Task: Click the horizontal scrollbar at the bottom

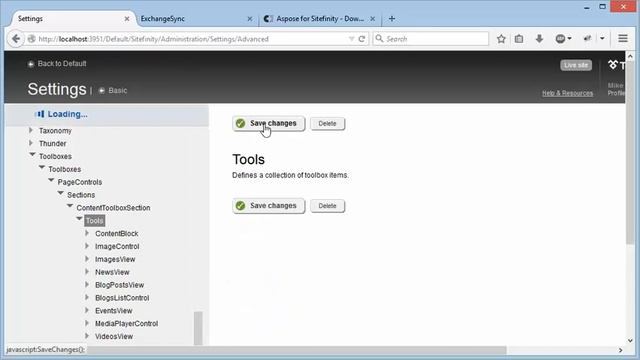Action: coord(297,350)
